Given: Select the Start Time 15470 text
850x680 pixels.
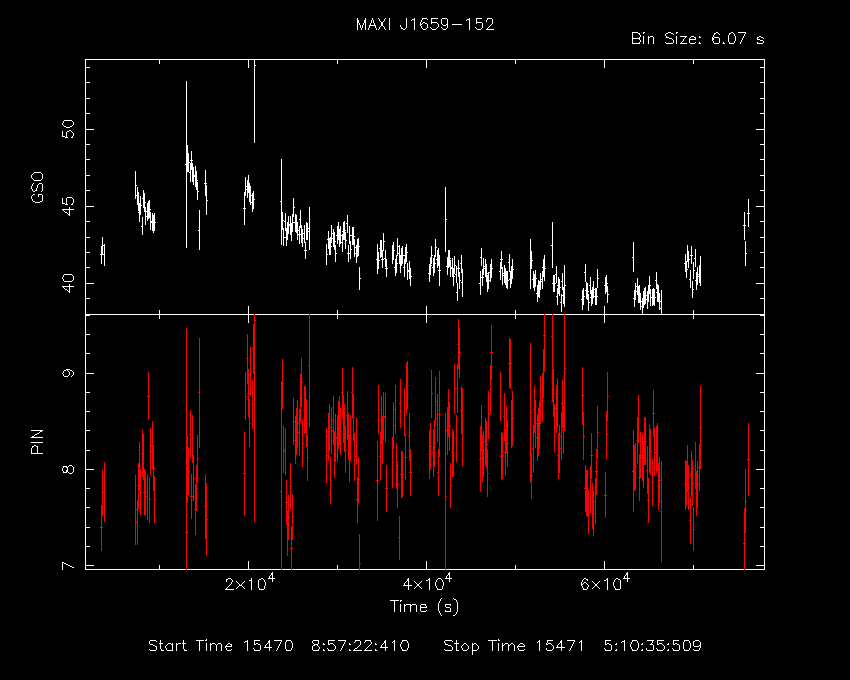Looking at the screenshot, I should pos(221,646).
